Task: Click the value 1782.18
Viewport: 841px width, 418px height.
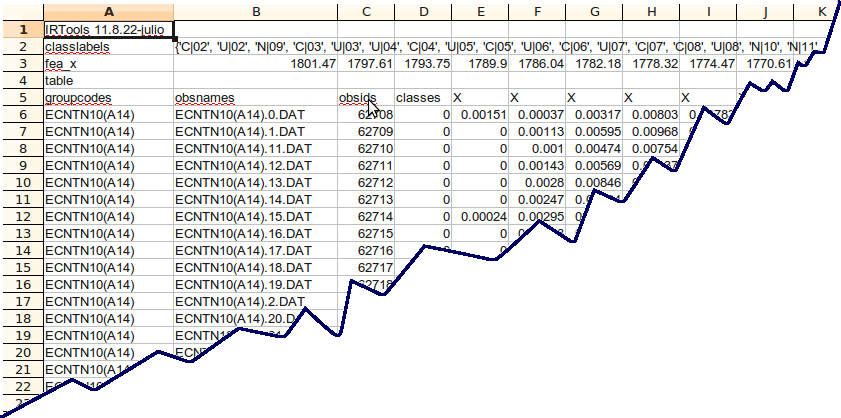Action: coord(594,64)
